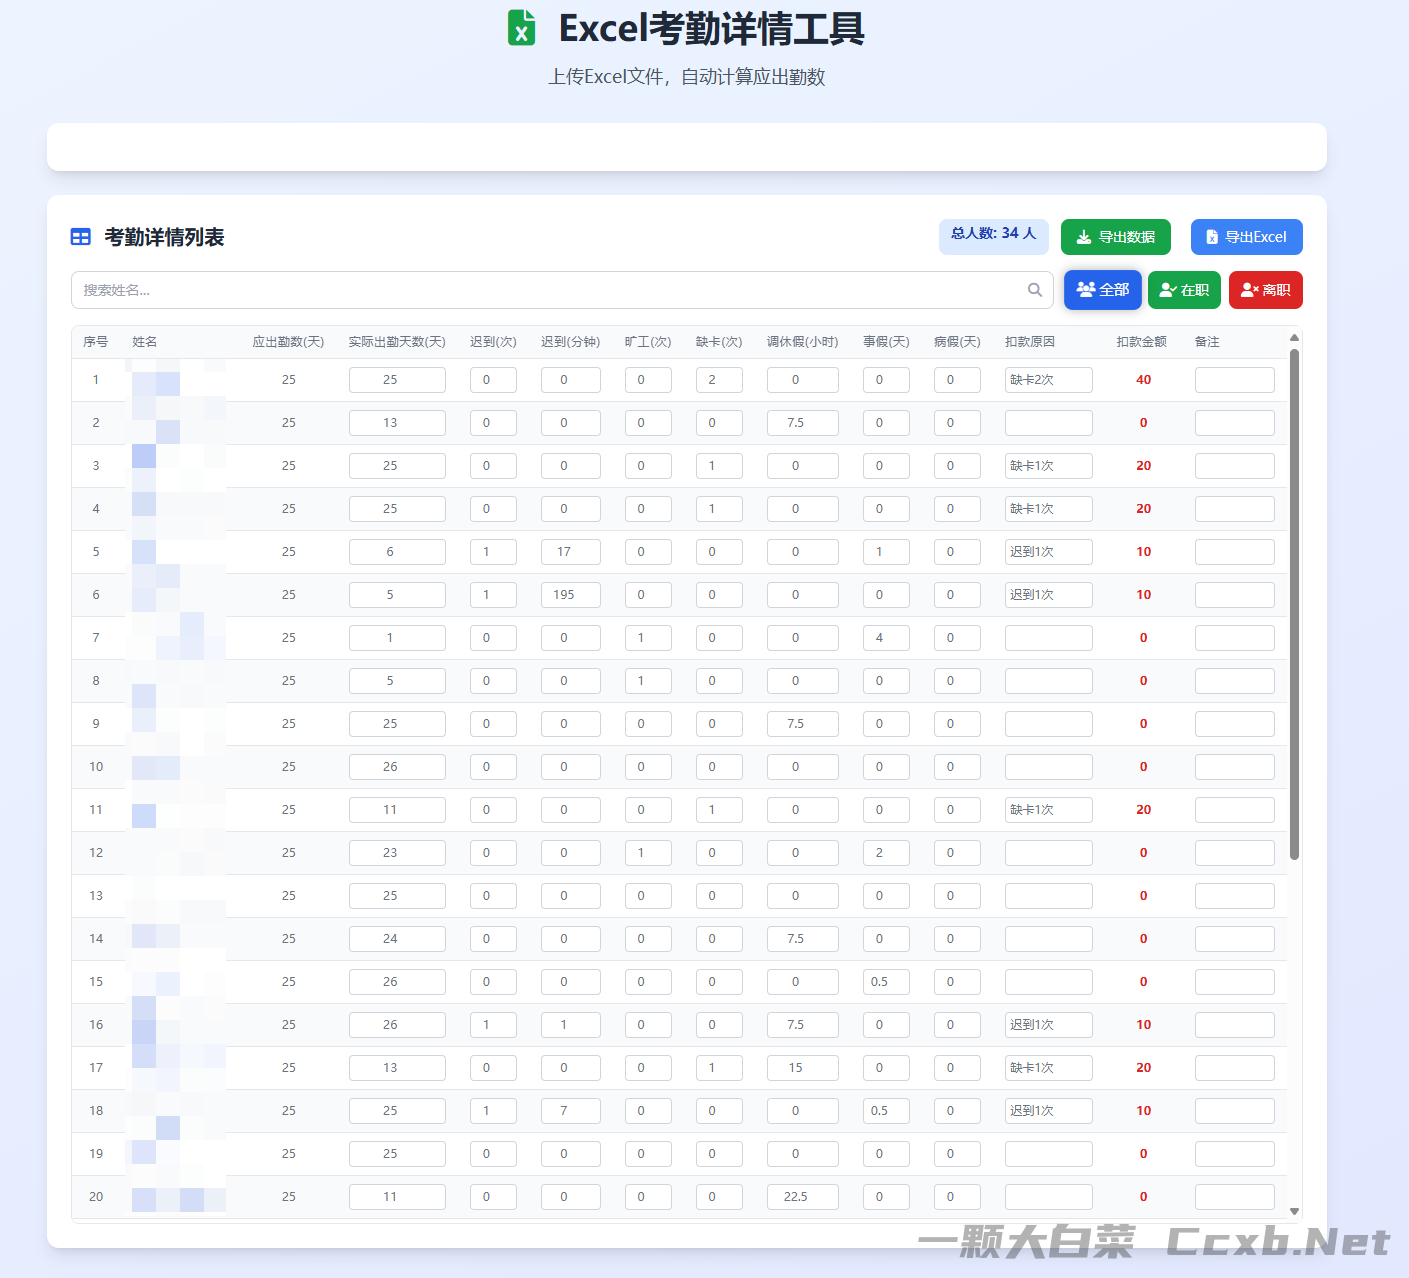This screenshot has width=1409, height=1278.
Task: Click 实际出勤 field 13 in row 2
Action: click(x=397, y=423)
